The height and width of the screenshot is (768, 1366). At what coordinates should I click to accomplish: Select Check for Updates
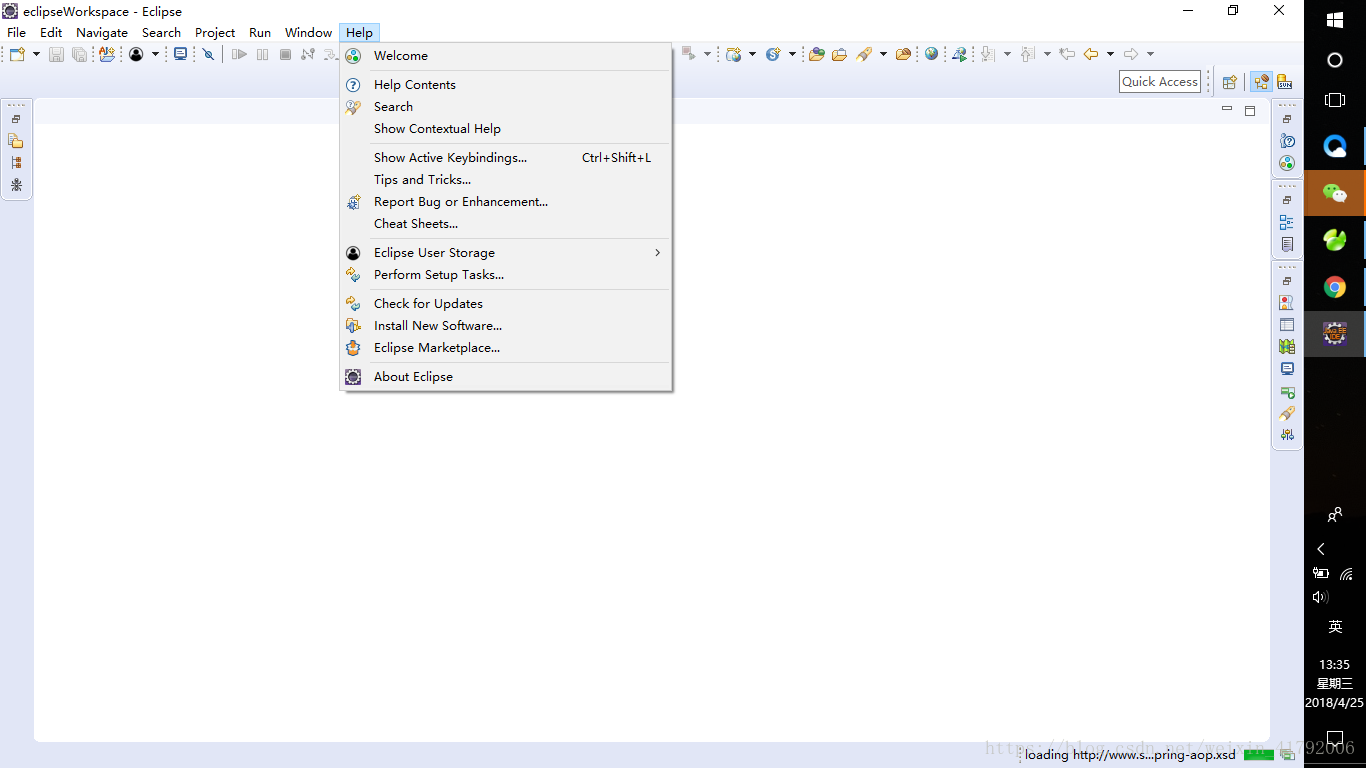point(506,304)
